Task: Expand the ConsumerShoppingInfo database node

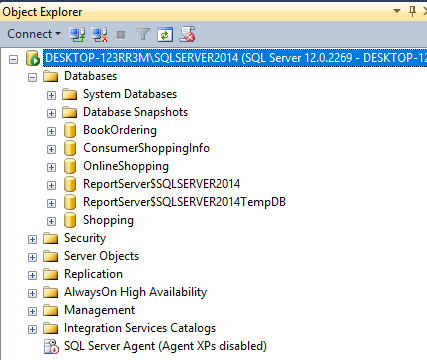Action: coord(51,150)
